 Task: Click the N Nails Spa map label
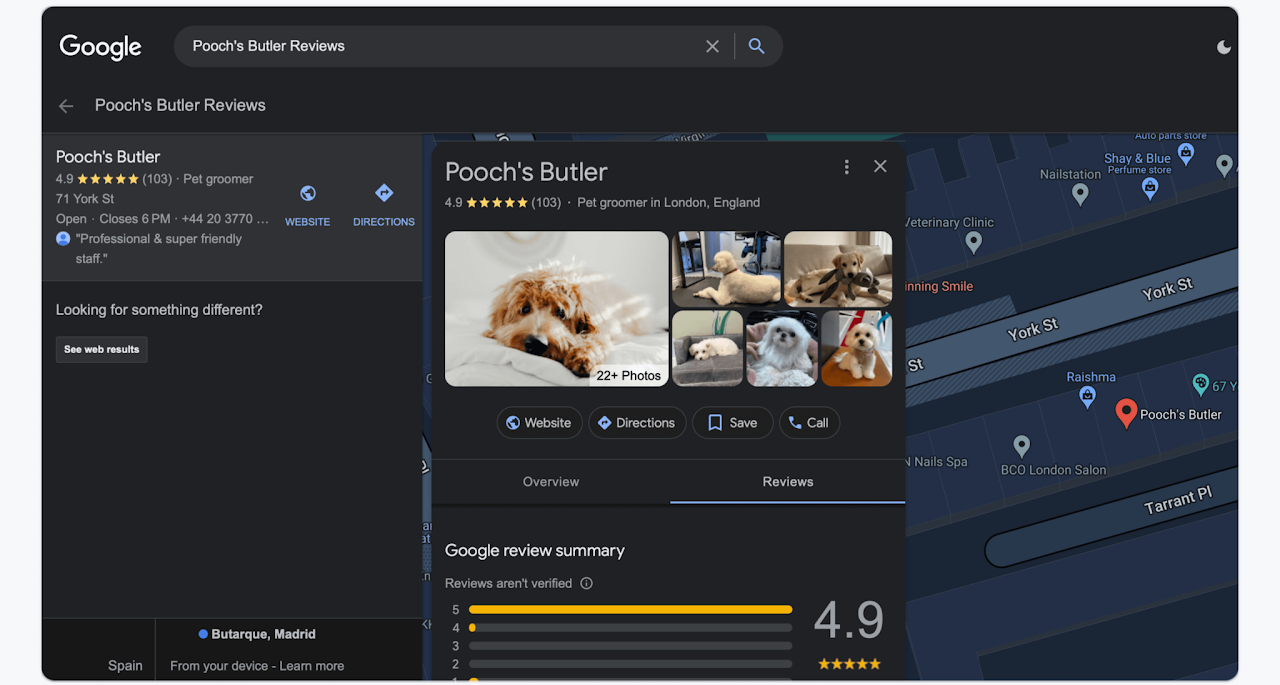(x=935, y=462)
